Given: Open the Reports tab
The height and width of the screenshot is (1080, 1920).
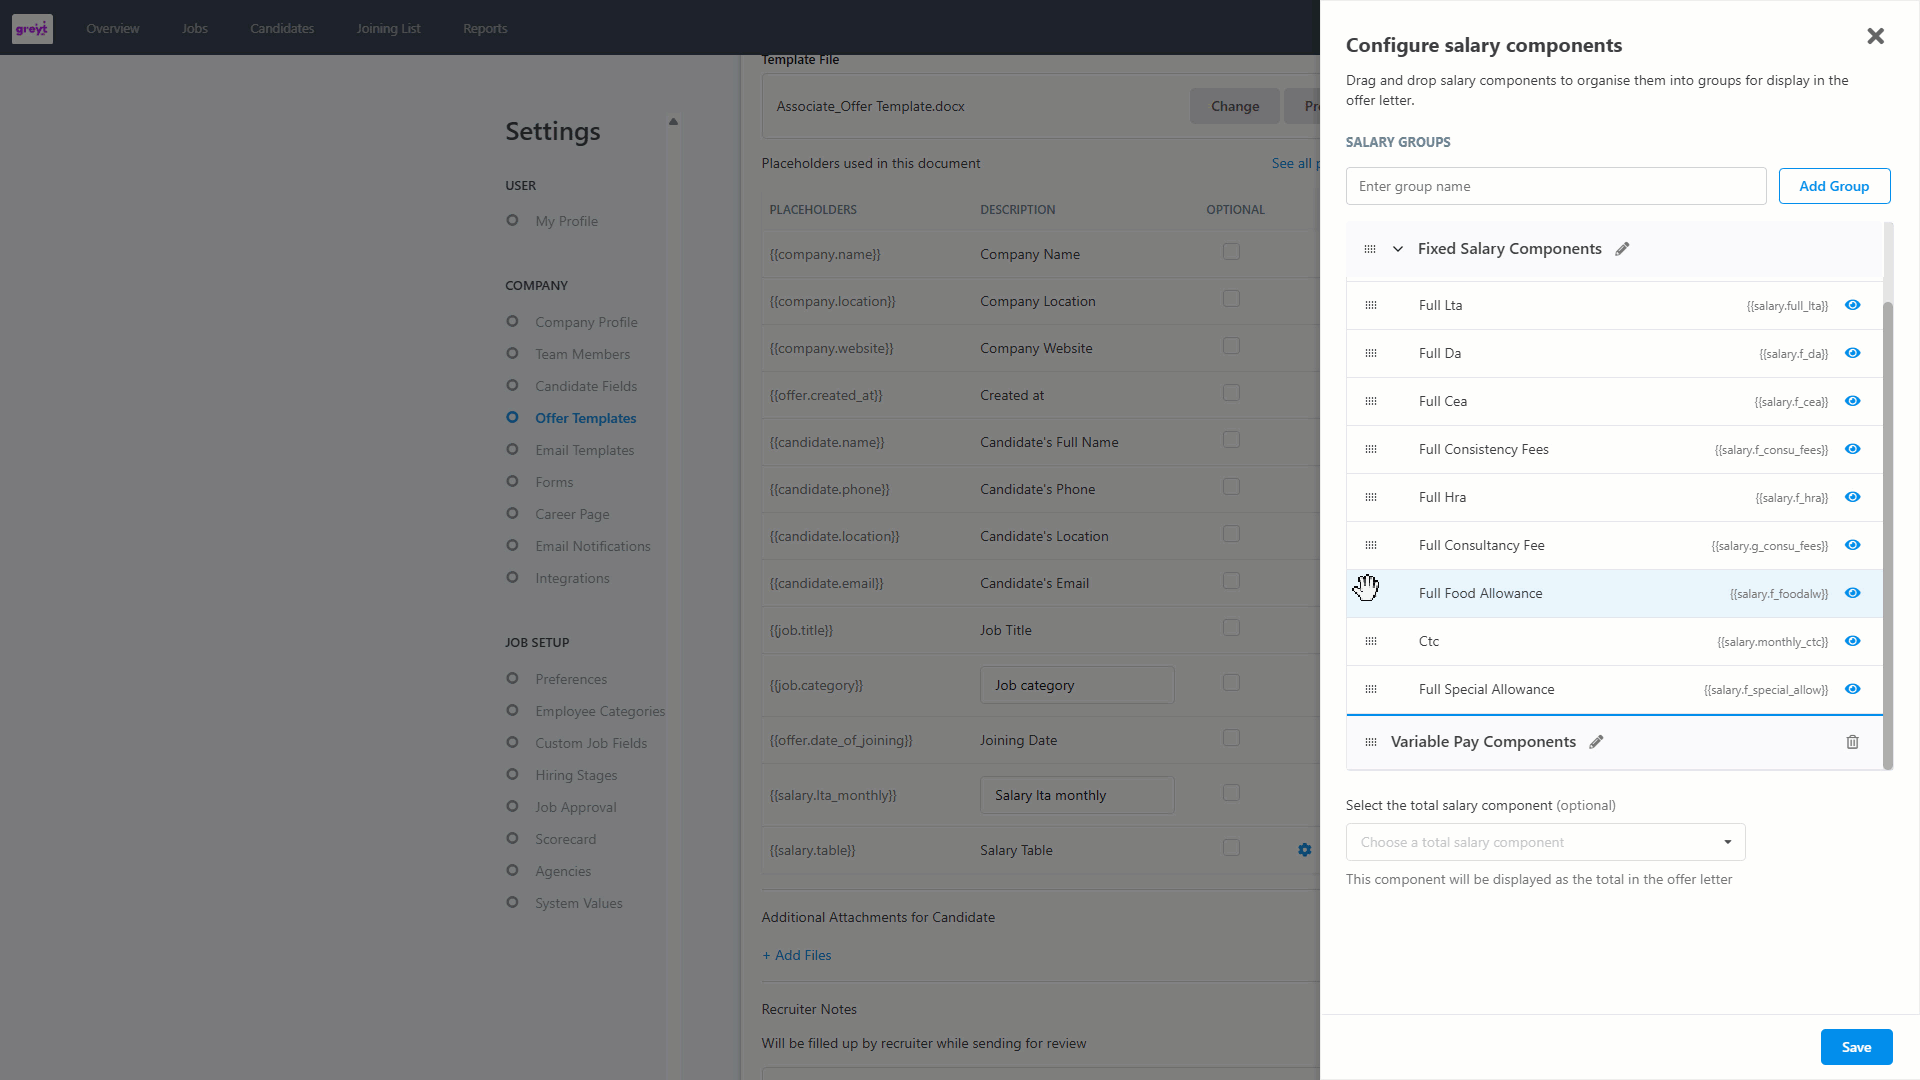Looking at the screenshot, I should [485, 28].
